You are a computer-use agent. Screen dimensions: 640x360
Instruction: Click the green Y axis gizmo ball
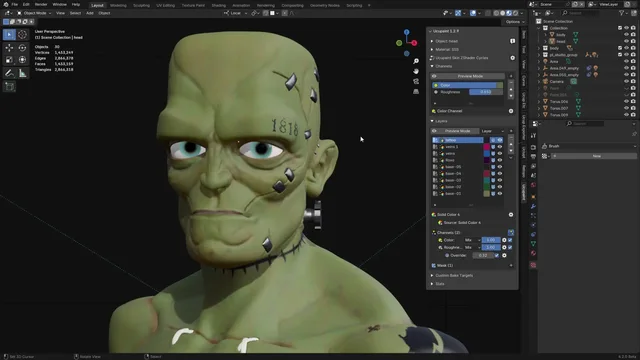click(399, 43)
